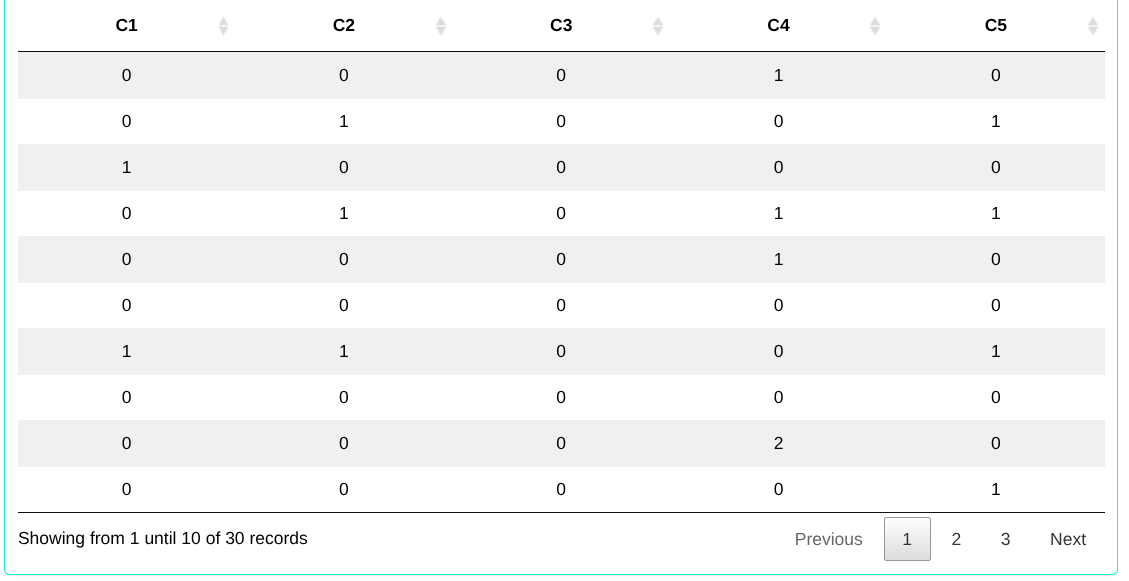Click the C5 header label
The image size is (1129, 581).
click(995, 26)
